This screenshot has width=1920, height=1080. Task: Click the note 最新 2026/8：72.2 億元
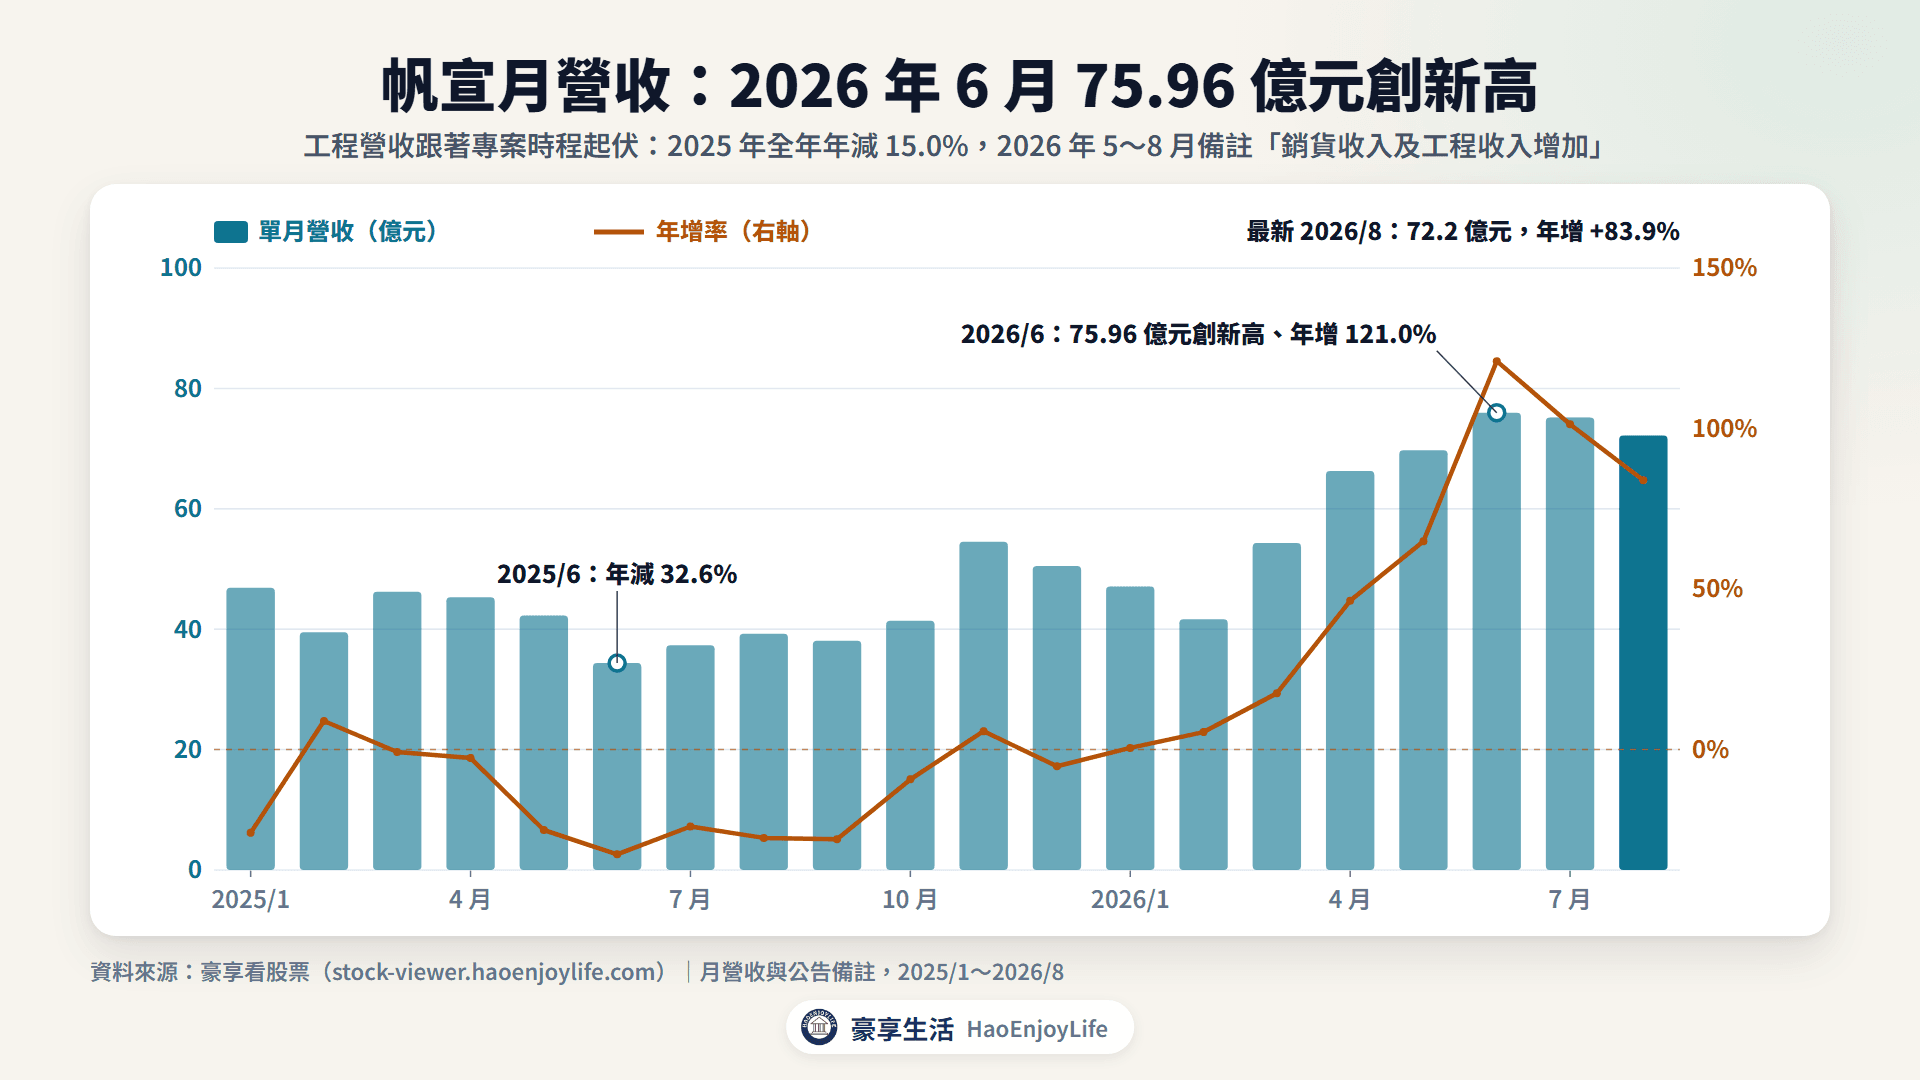[x=1463, y=232]
